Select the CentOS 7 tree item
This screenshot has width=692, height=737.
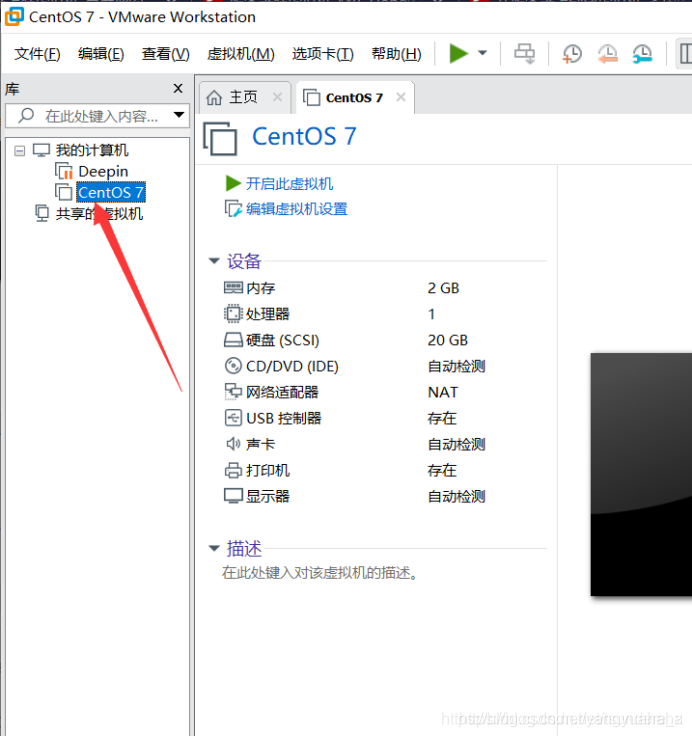[110, 192]
